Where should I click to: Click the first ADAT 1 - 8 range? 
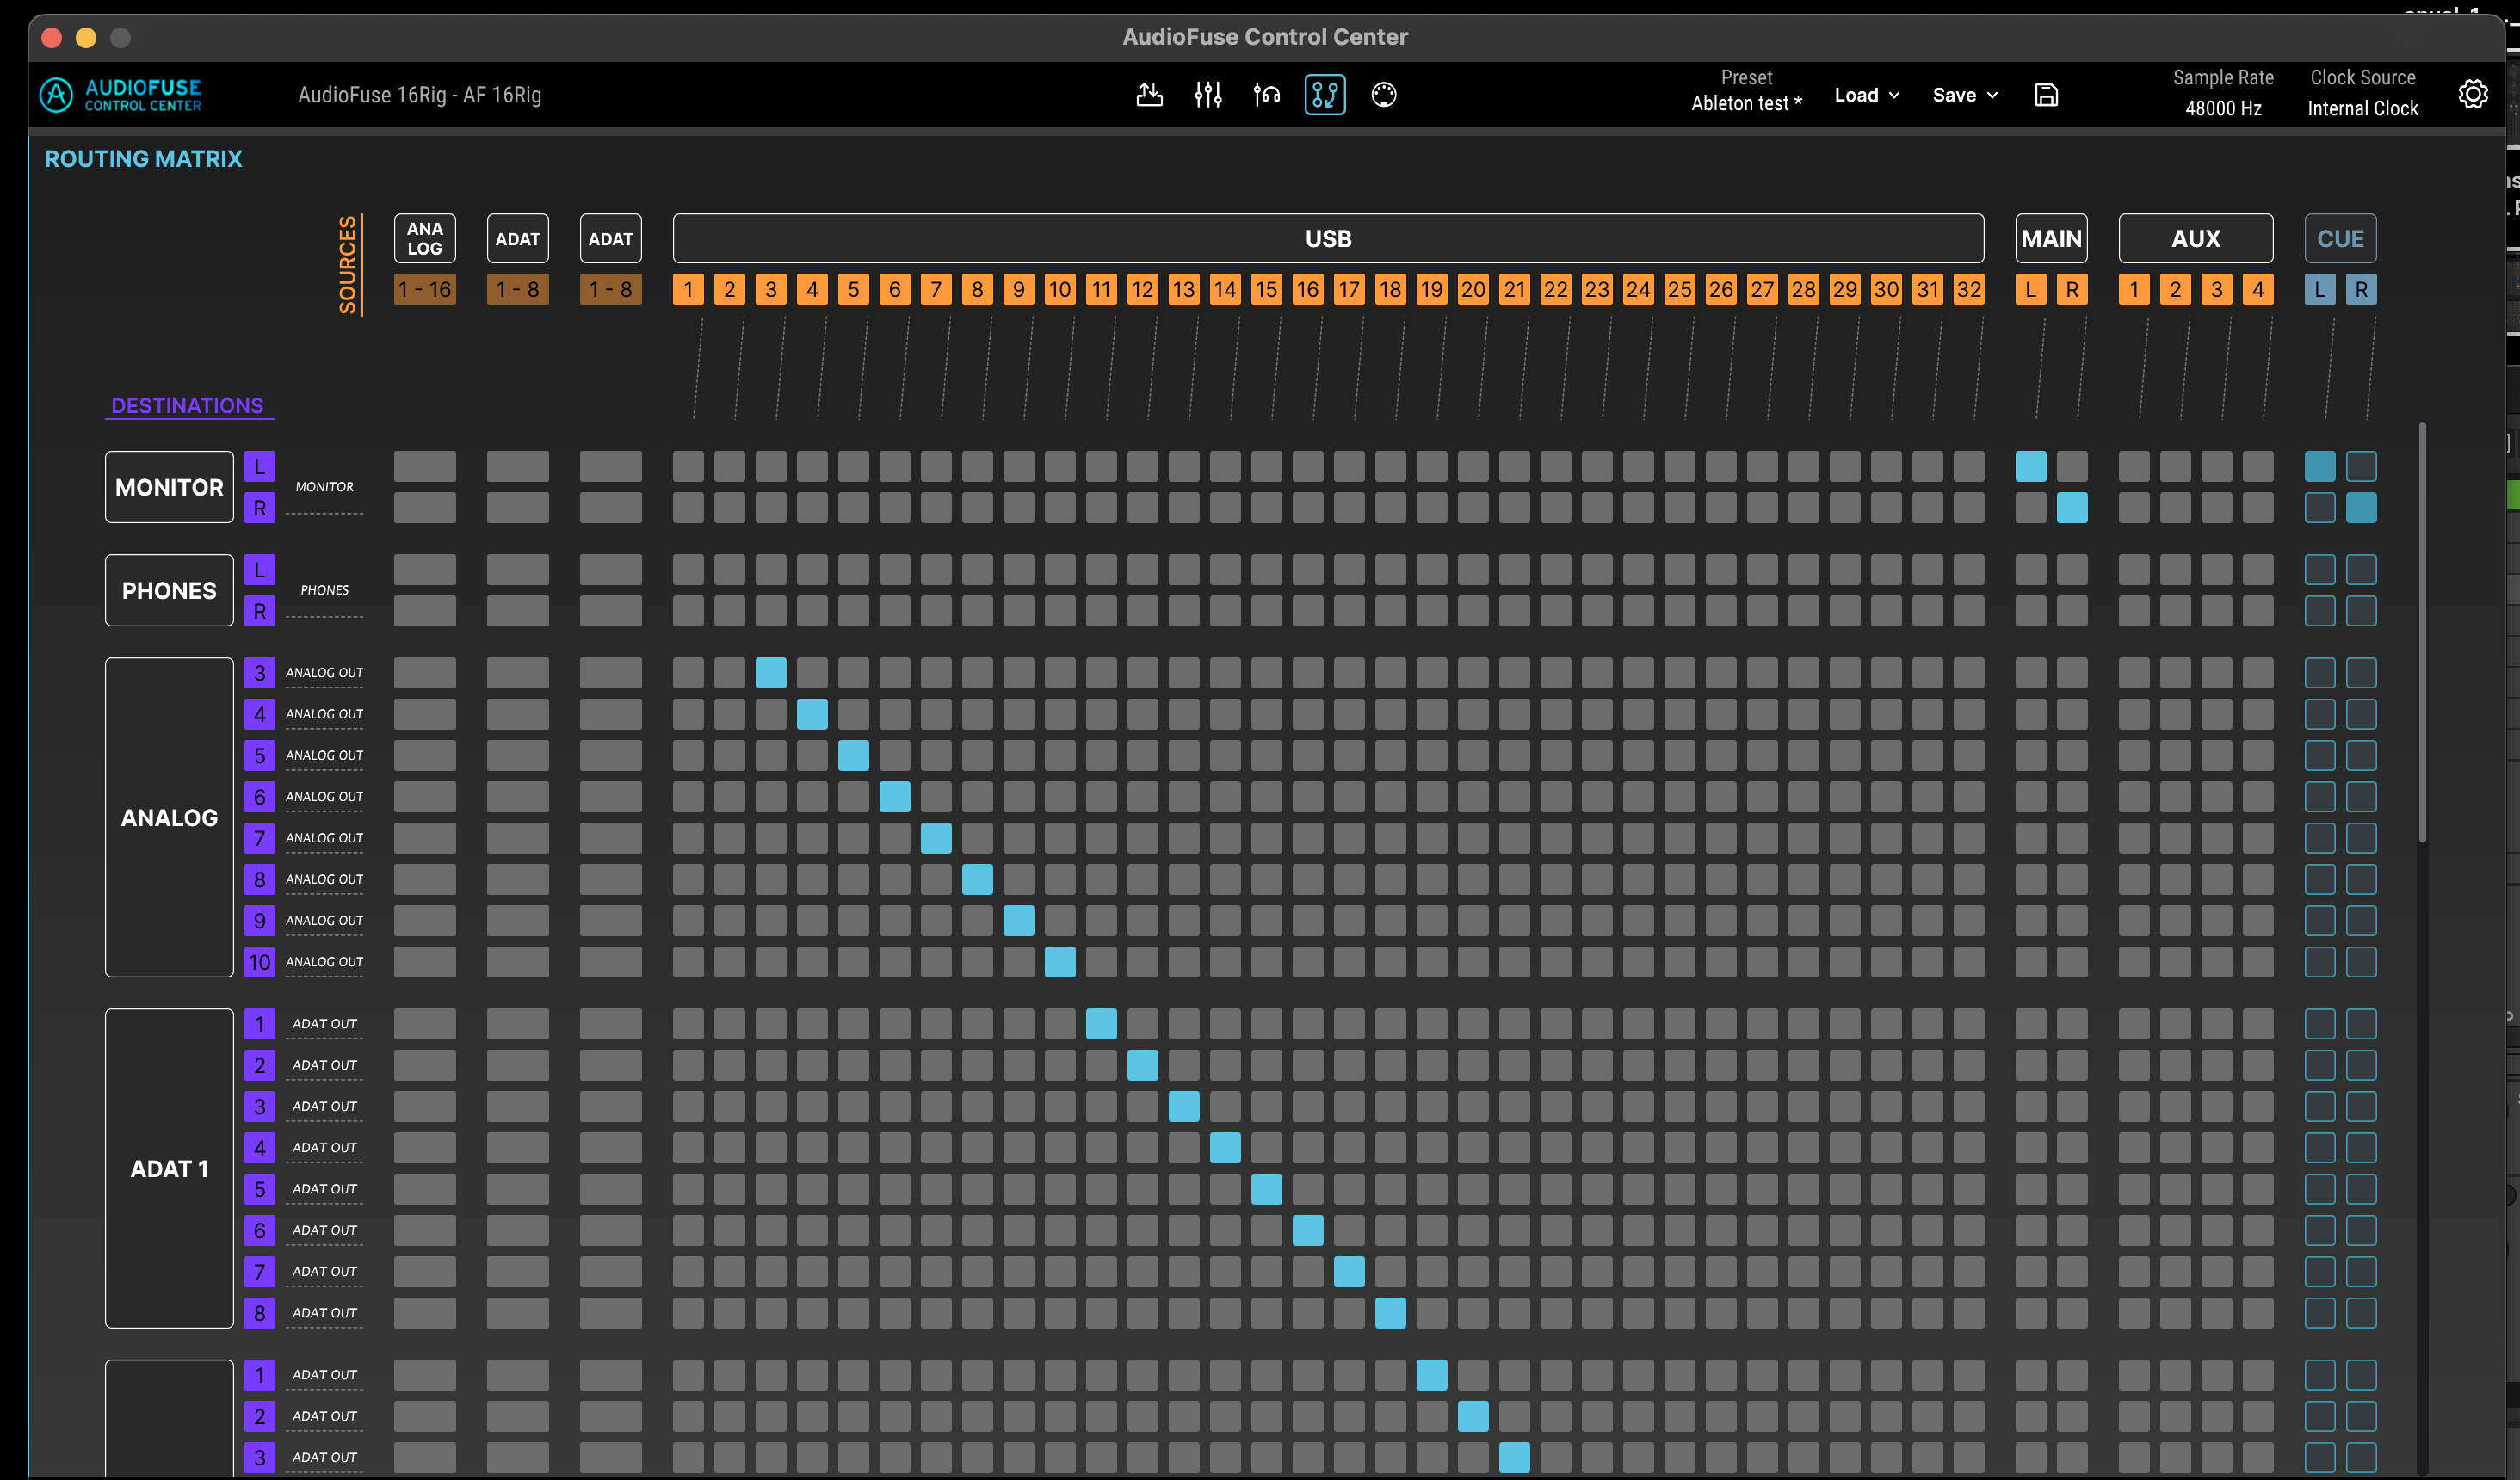click(x=518, y=290)
